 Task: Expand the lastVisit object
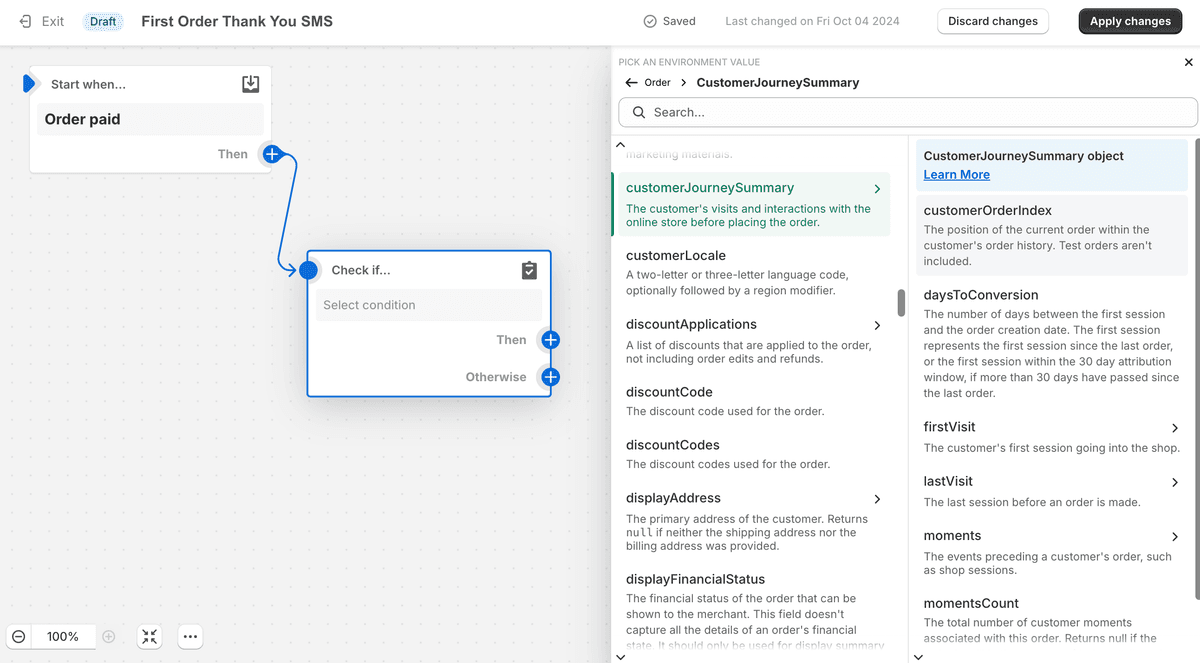click(1175, 482)
